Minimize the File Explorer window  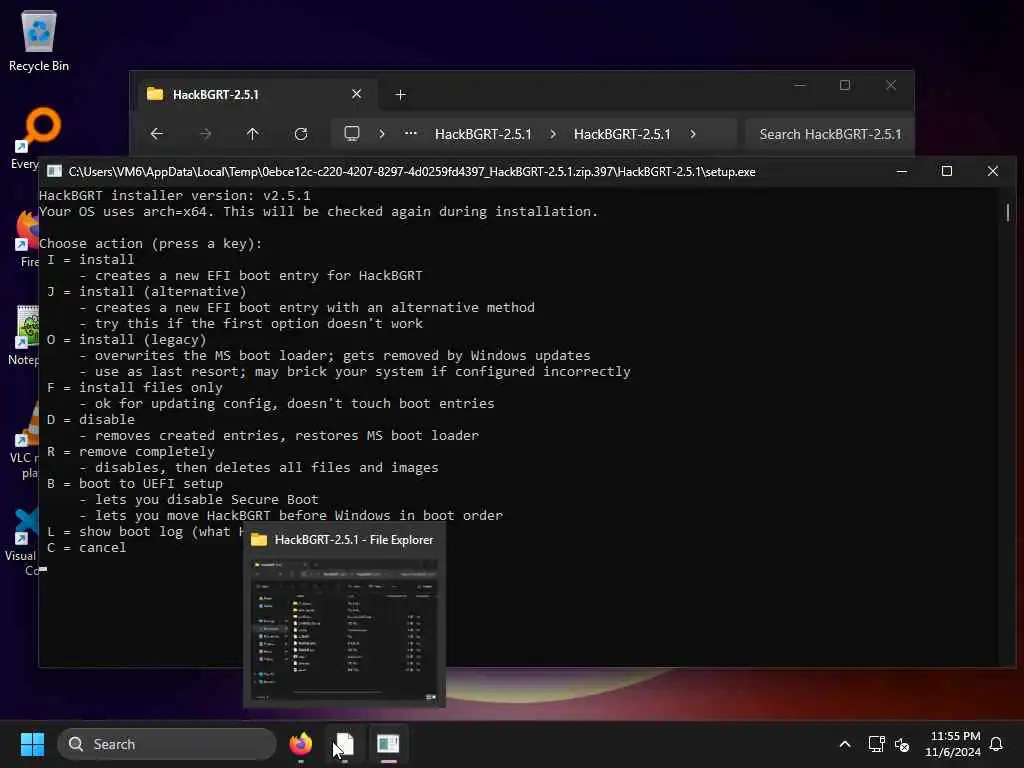click(x=800, y=85)
